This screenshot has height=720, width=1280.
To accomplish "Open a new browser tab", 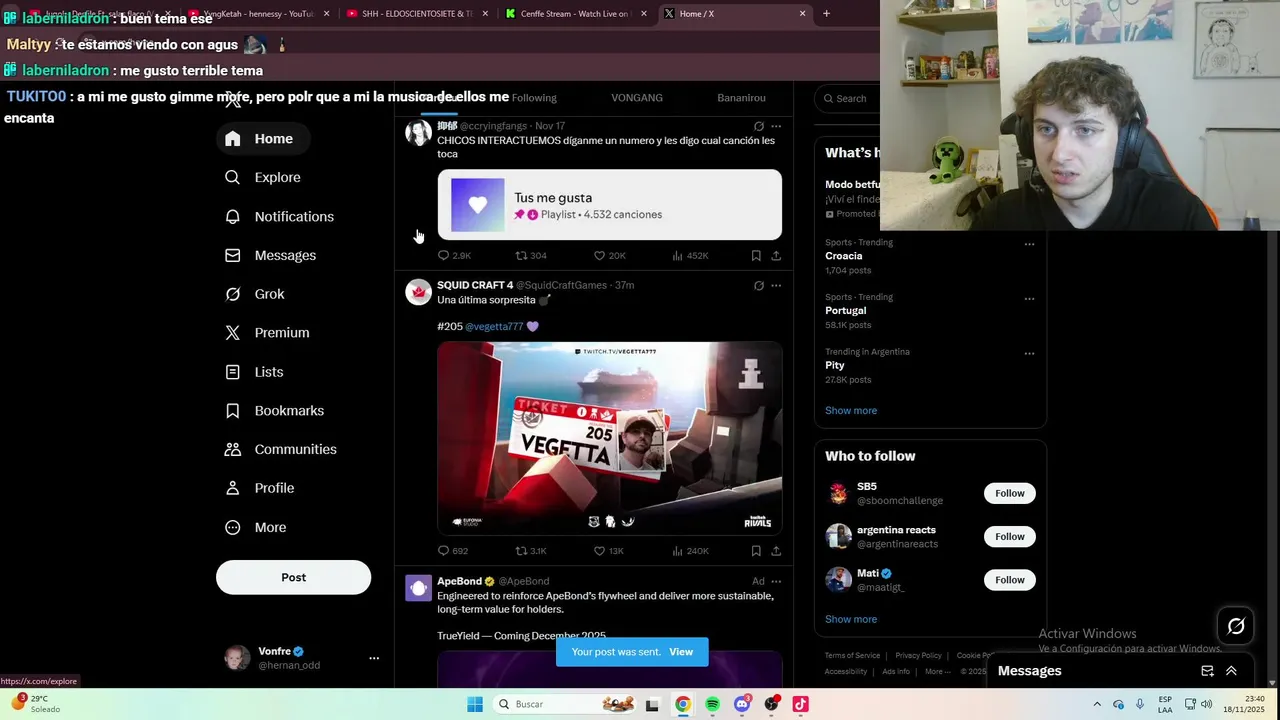I will 826,14.
